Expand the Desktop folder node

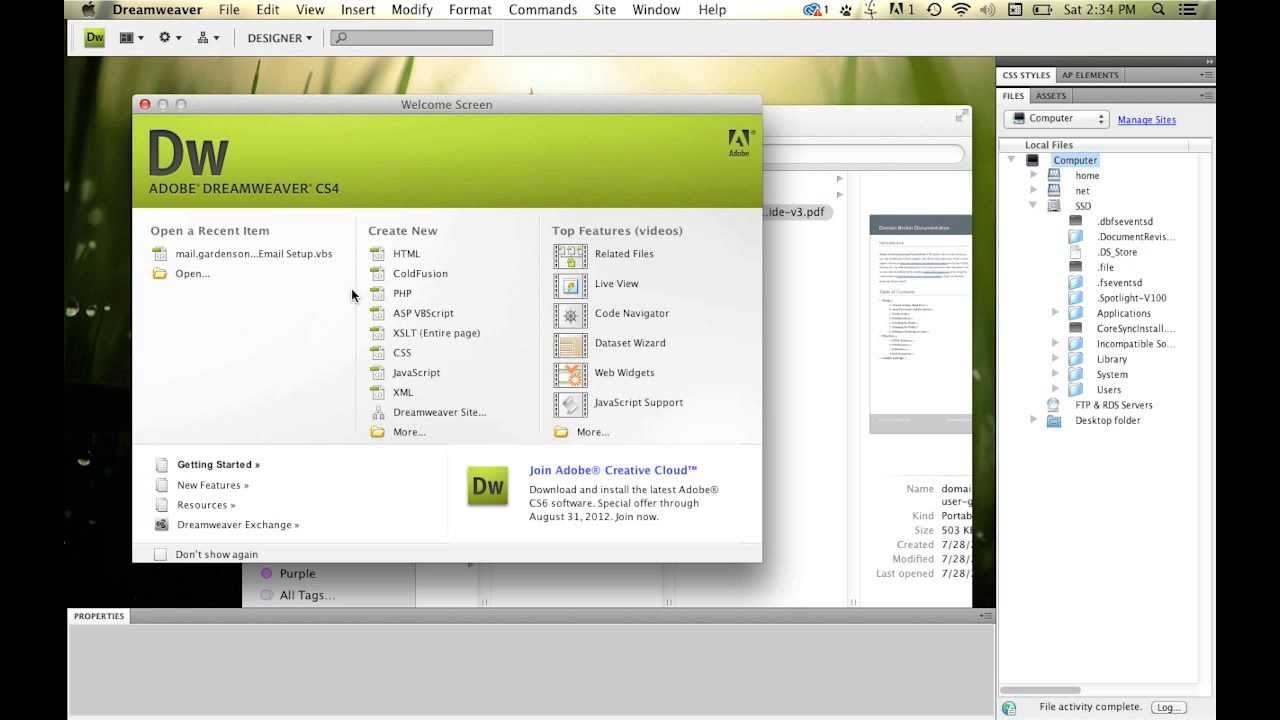pos(1034,420)
